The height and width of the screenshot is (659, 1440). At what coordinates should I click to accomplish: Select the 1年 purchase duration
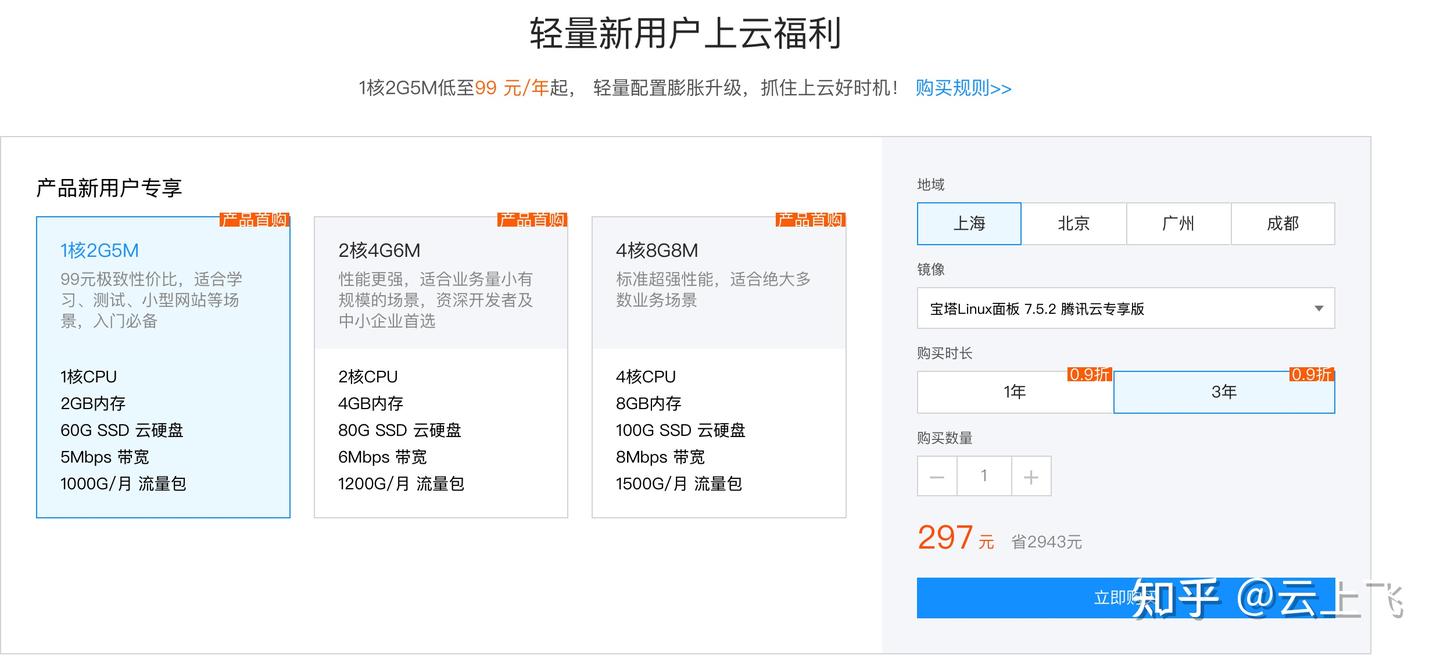pyautogui.click(x=1015, y=391)
